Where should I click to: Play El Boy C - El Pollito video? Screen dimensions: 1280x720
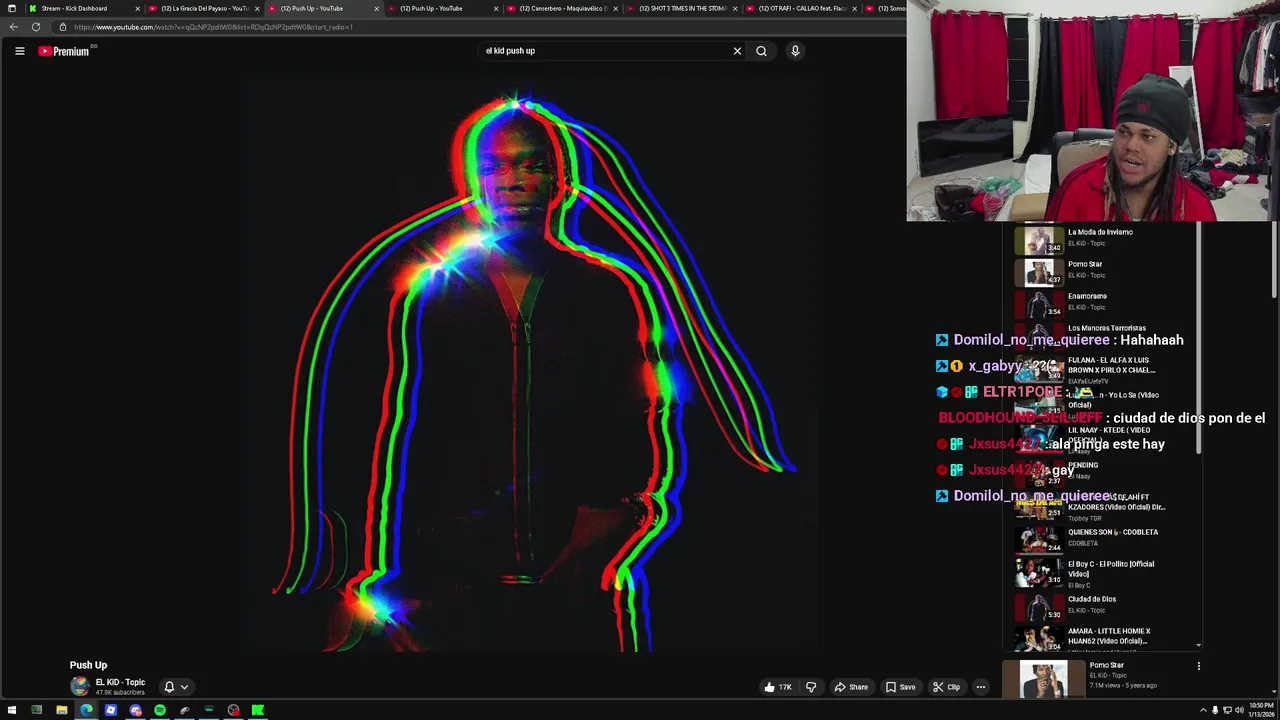click(x=1105, y=572)
